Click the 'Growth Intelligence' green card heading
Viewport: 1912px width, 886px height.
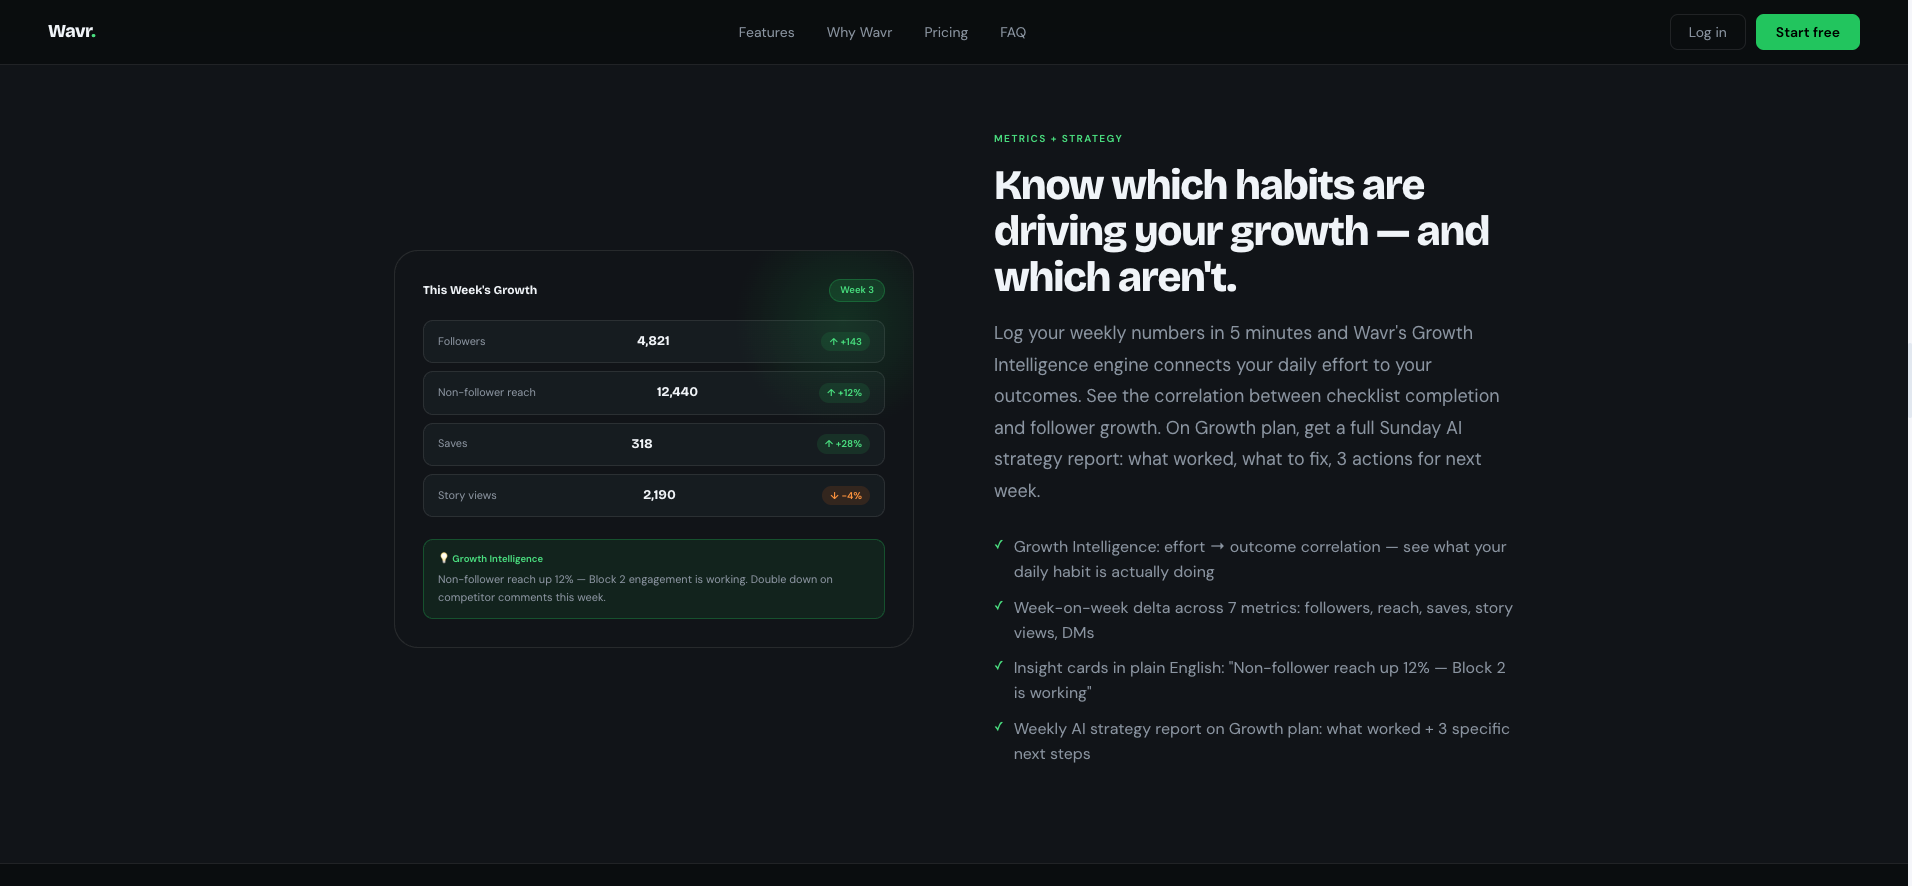[497, 559]
